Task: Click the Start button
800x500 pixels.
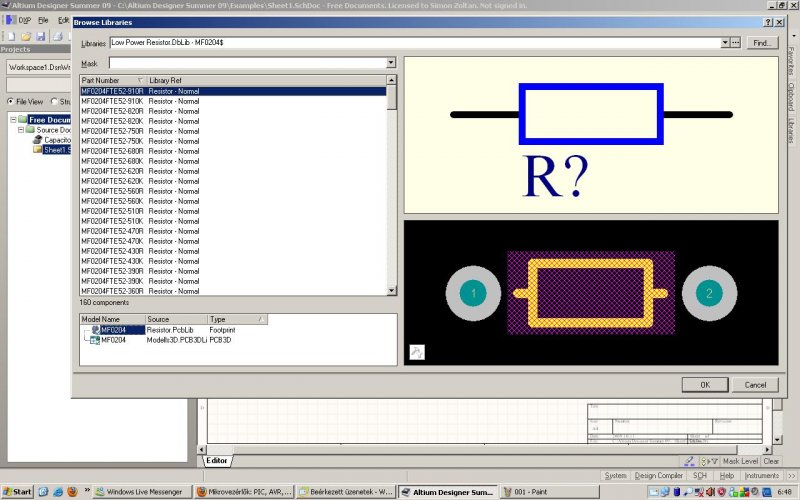Action: pos(17,492)
